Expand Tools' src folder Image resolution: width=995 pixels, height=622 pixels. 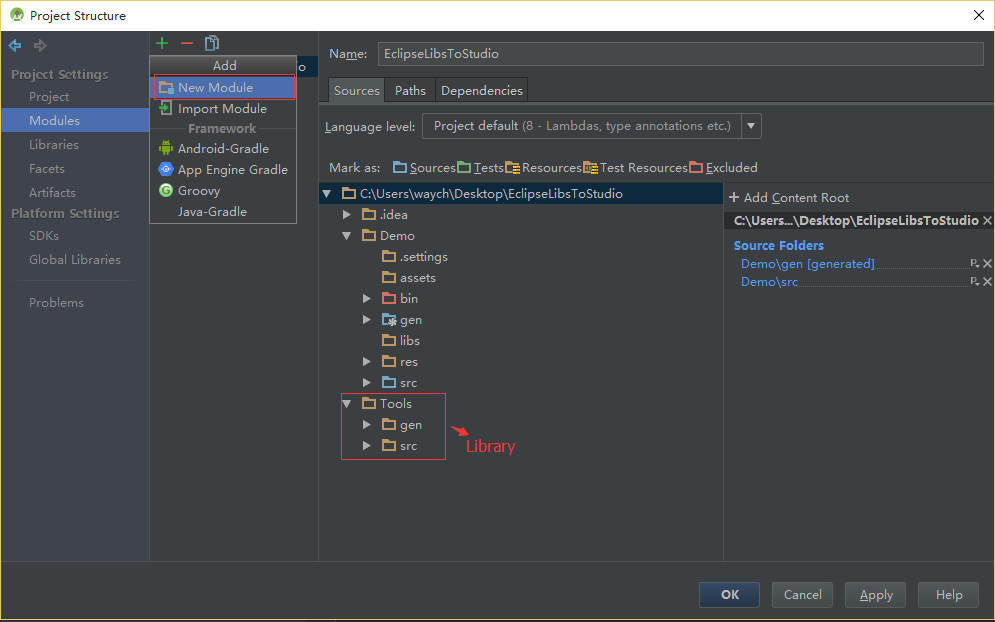367,446
